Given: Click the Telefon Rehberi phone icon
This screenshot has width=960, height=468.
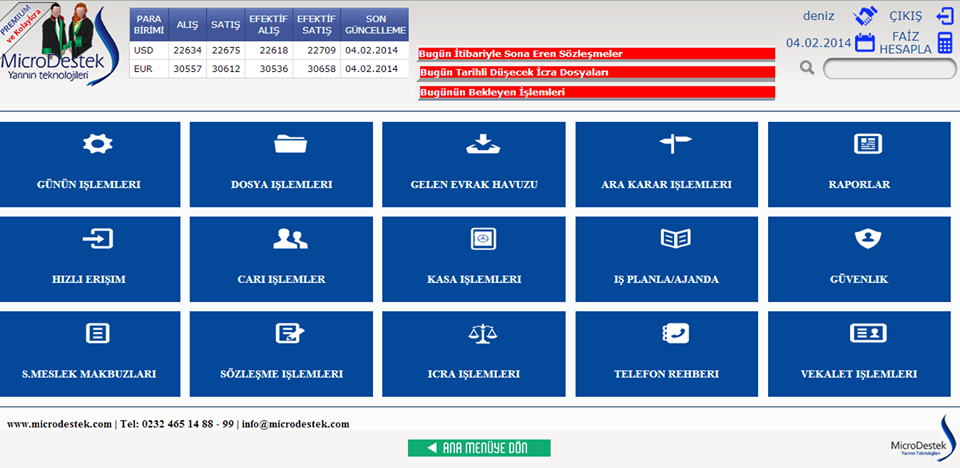Looking at the screenshot, I should (675, 332).
